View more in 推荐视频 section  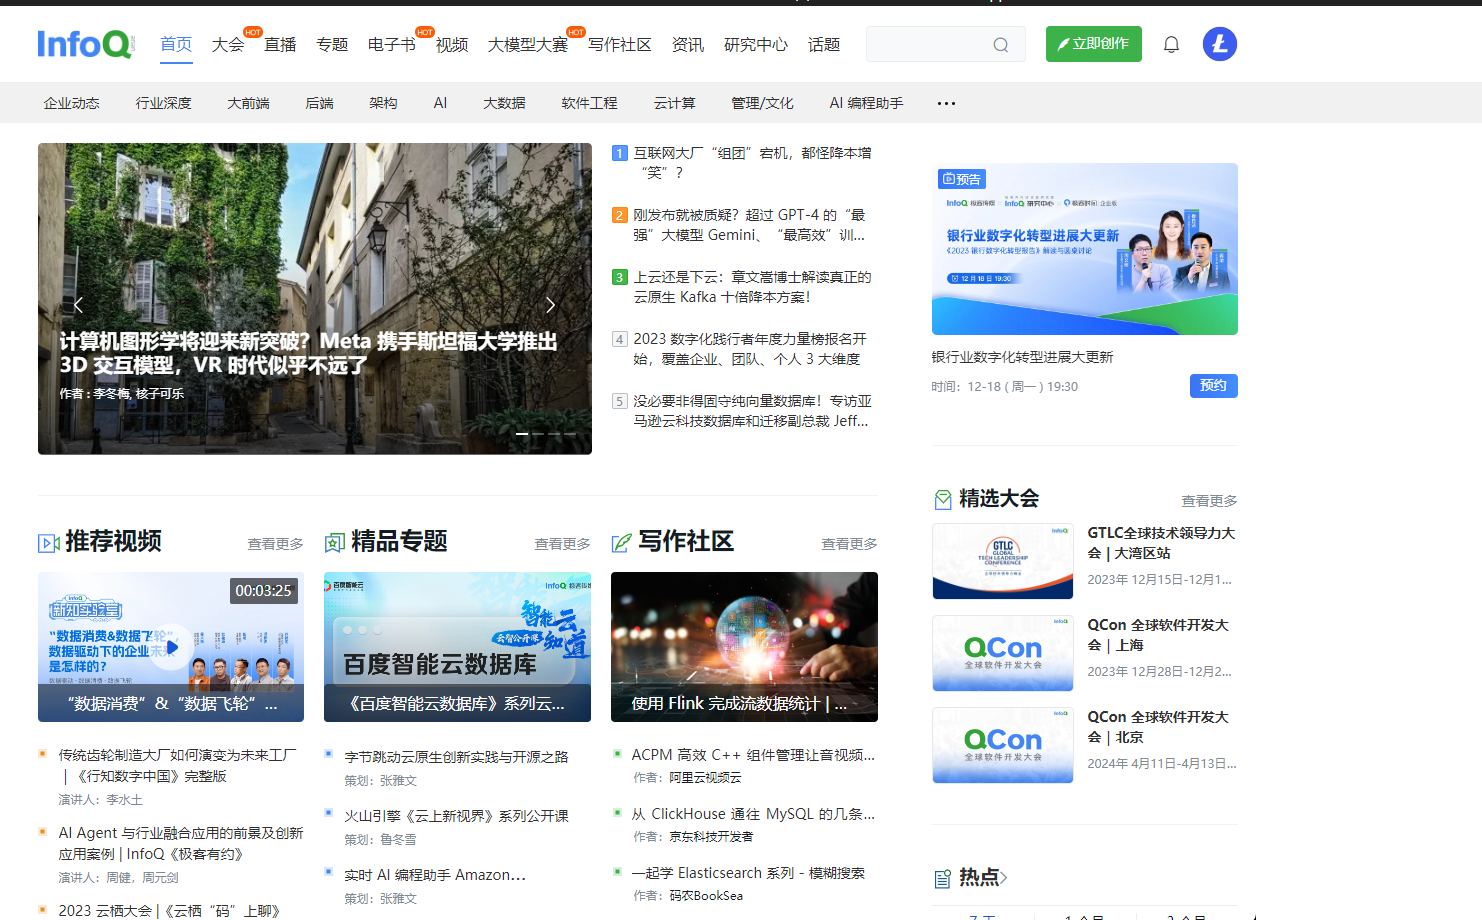276,544
